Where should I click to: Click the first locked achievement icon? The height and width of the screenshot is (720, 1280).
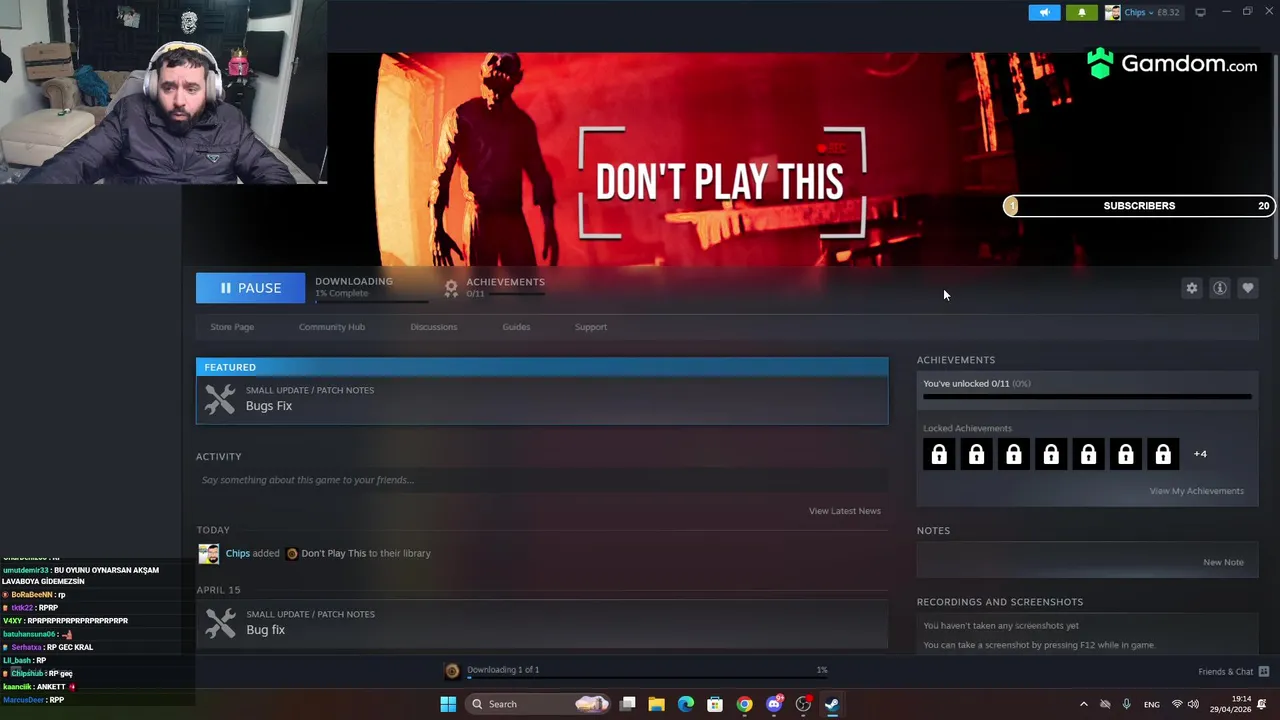(x=939, y=455)
